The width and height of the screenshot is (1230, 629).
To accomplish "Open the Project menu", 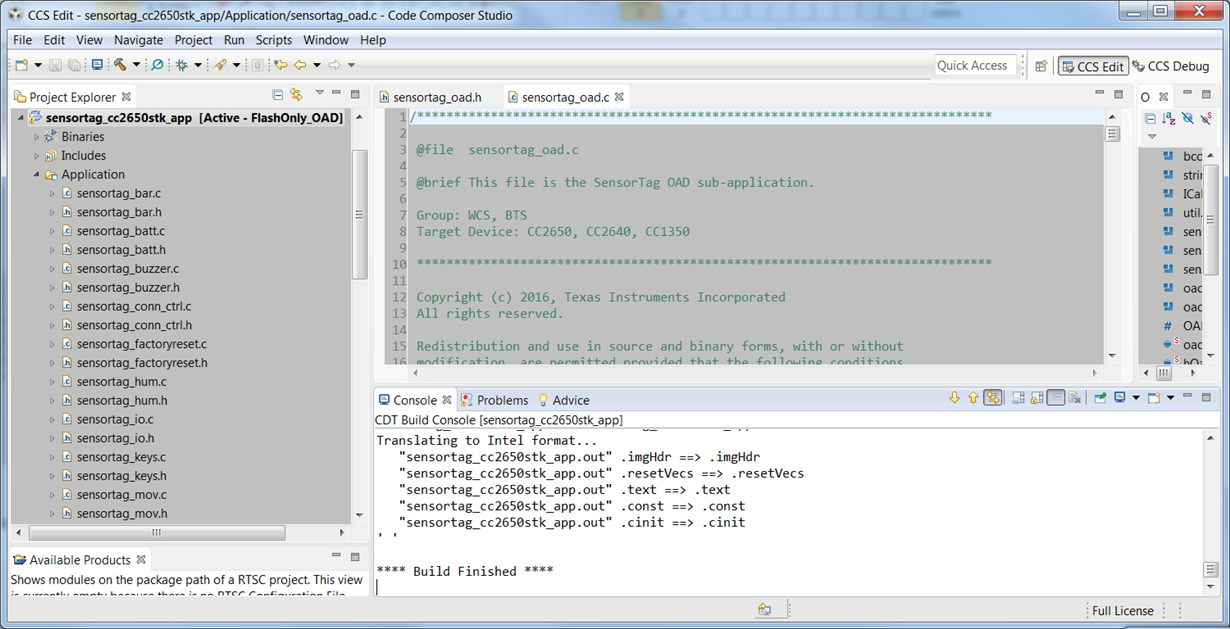I will click(193, 40).
